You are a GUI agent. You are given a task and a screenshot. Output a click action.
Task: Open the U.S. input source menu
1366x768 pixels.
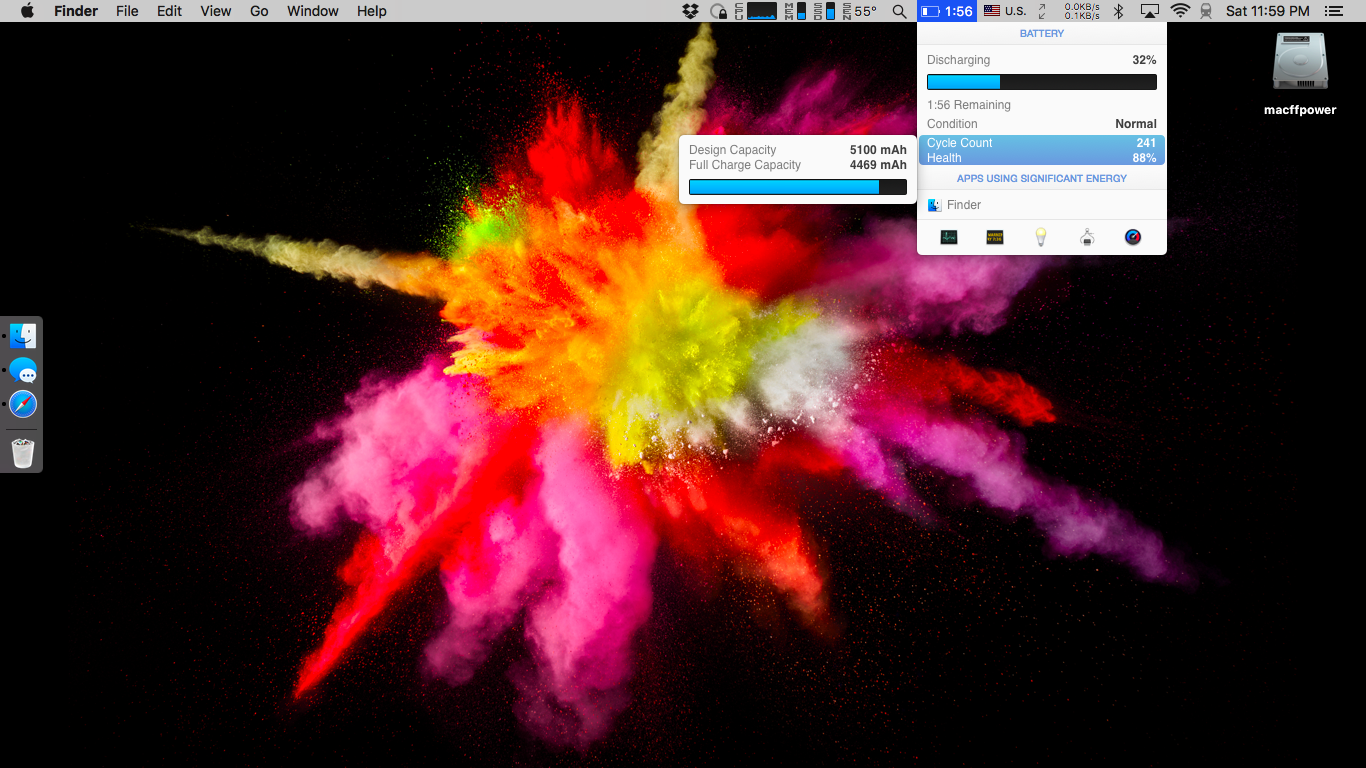point(1005,11)
